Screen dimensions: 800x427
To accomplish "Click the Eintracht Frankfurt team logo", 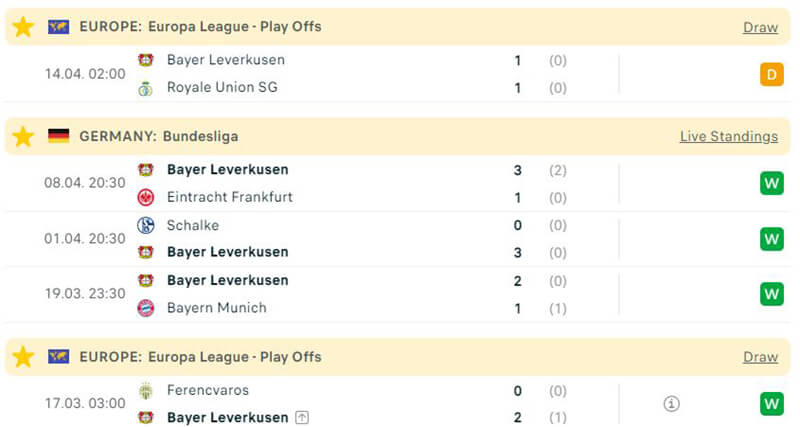I will (146, 197).
